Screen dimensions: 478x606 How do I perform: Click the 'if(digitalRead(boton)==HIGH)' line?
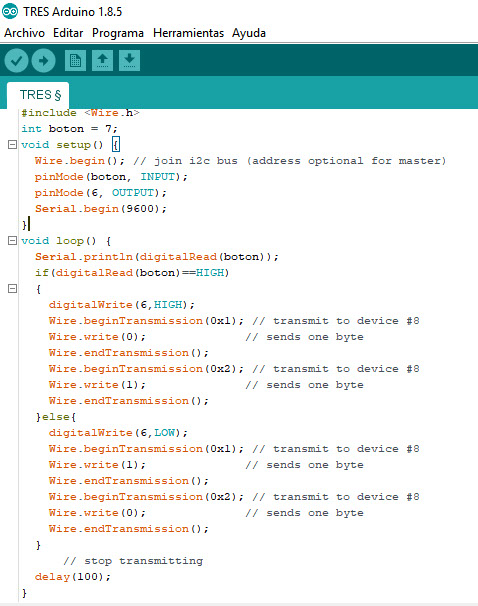pos(132,273)
